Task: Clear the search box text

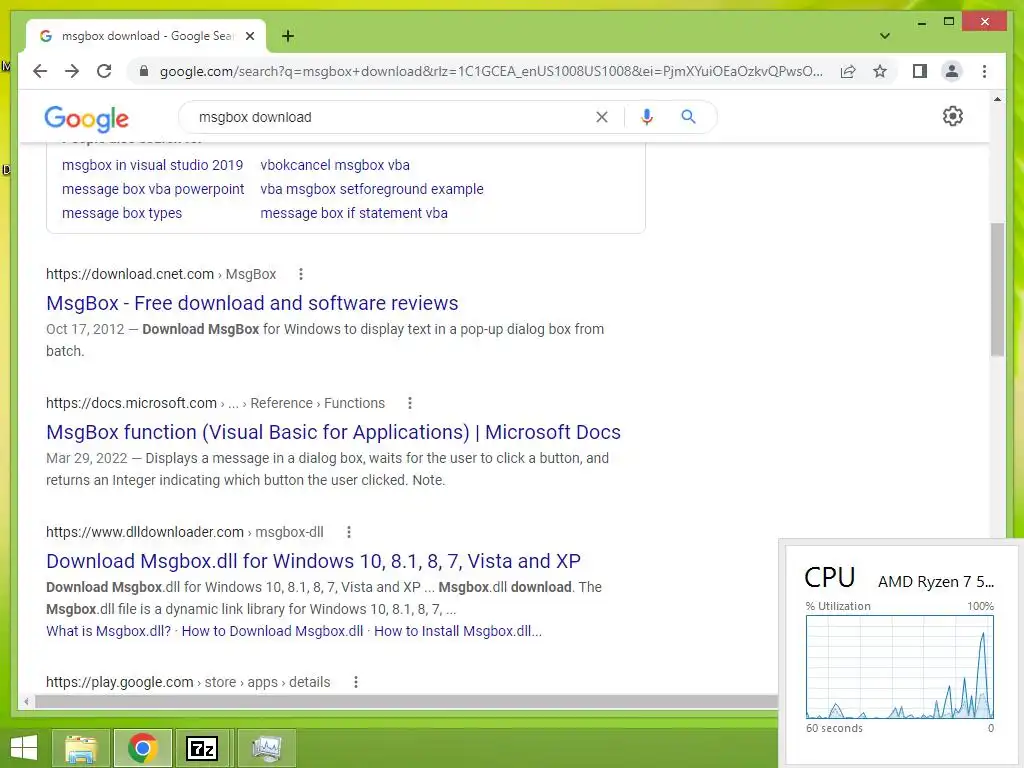Action: coord(601,117)
